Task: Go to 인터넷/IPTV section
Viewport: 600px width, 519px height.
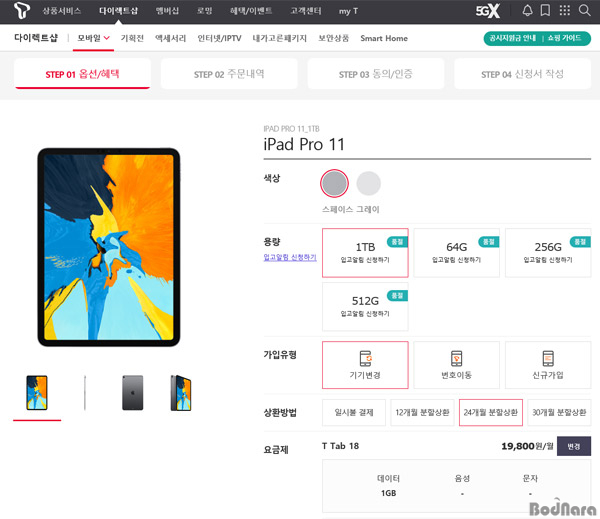Action: click(219, 38)
